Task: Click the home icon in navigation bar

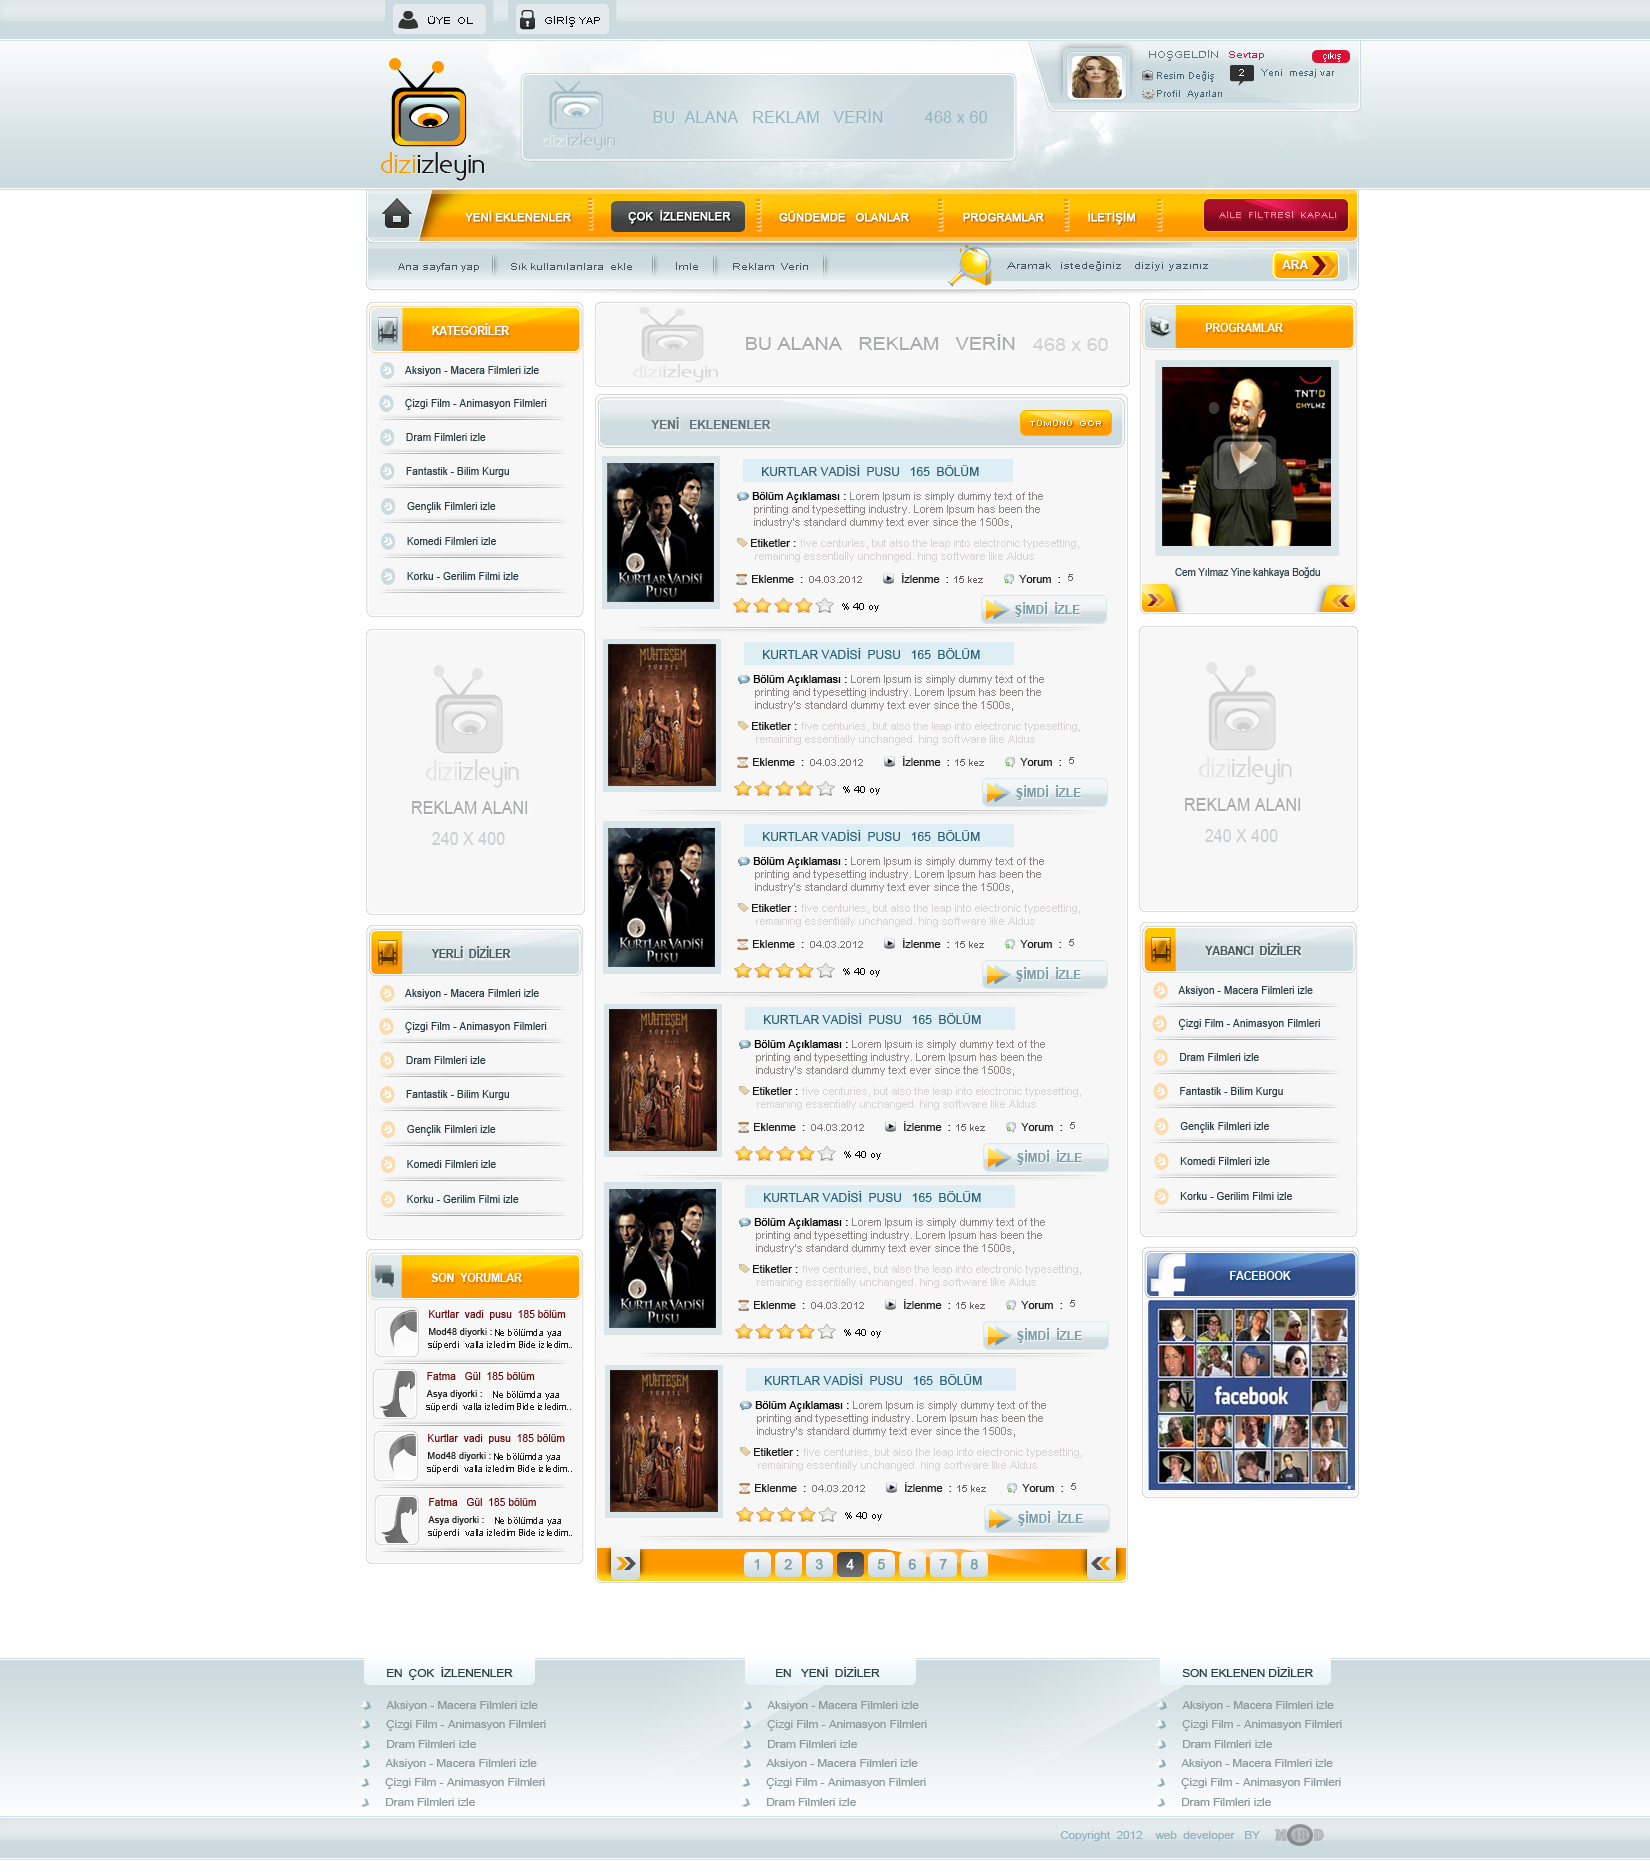Action: pos(397,215)
